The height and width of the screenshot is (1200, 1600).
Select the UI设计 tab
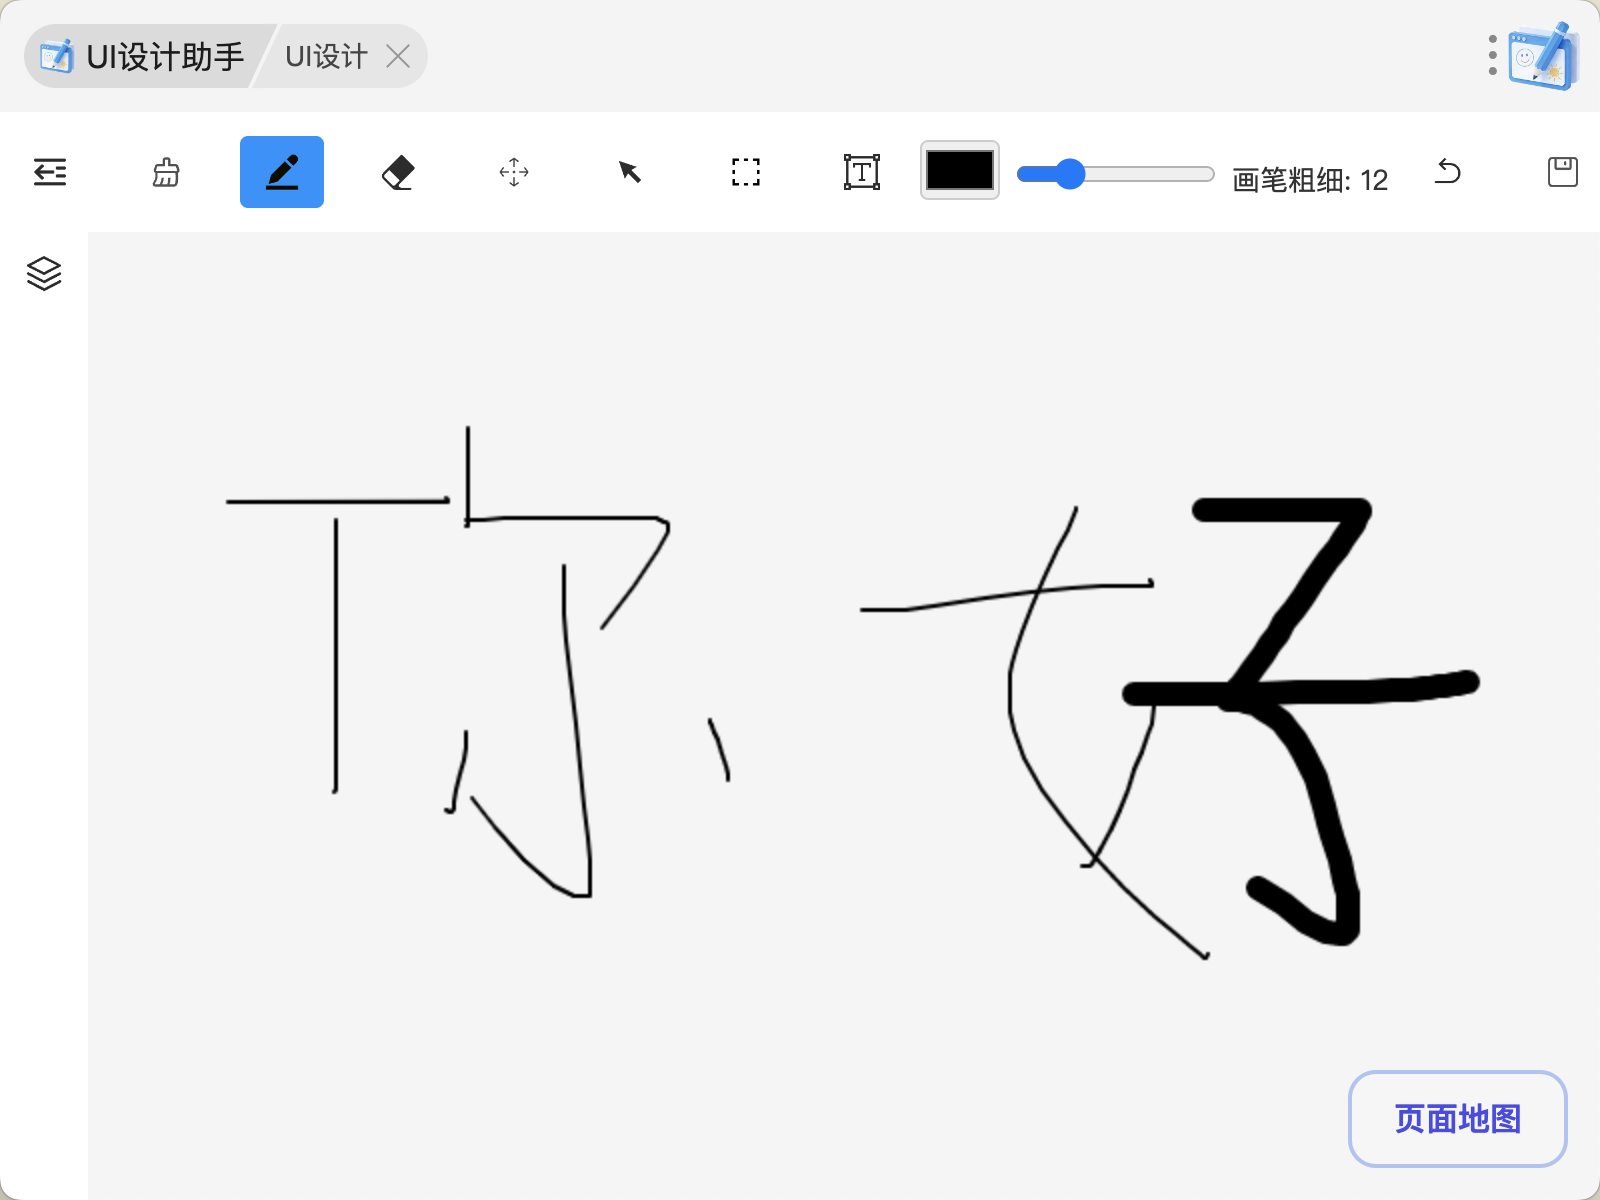[326, 57]
